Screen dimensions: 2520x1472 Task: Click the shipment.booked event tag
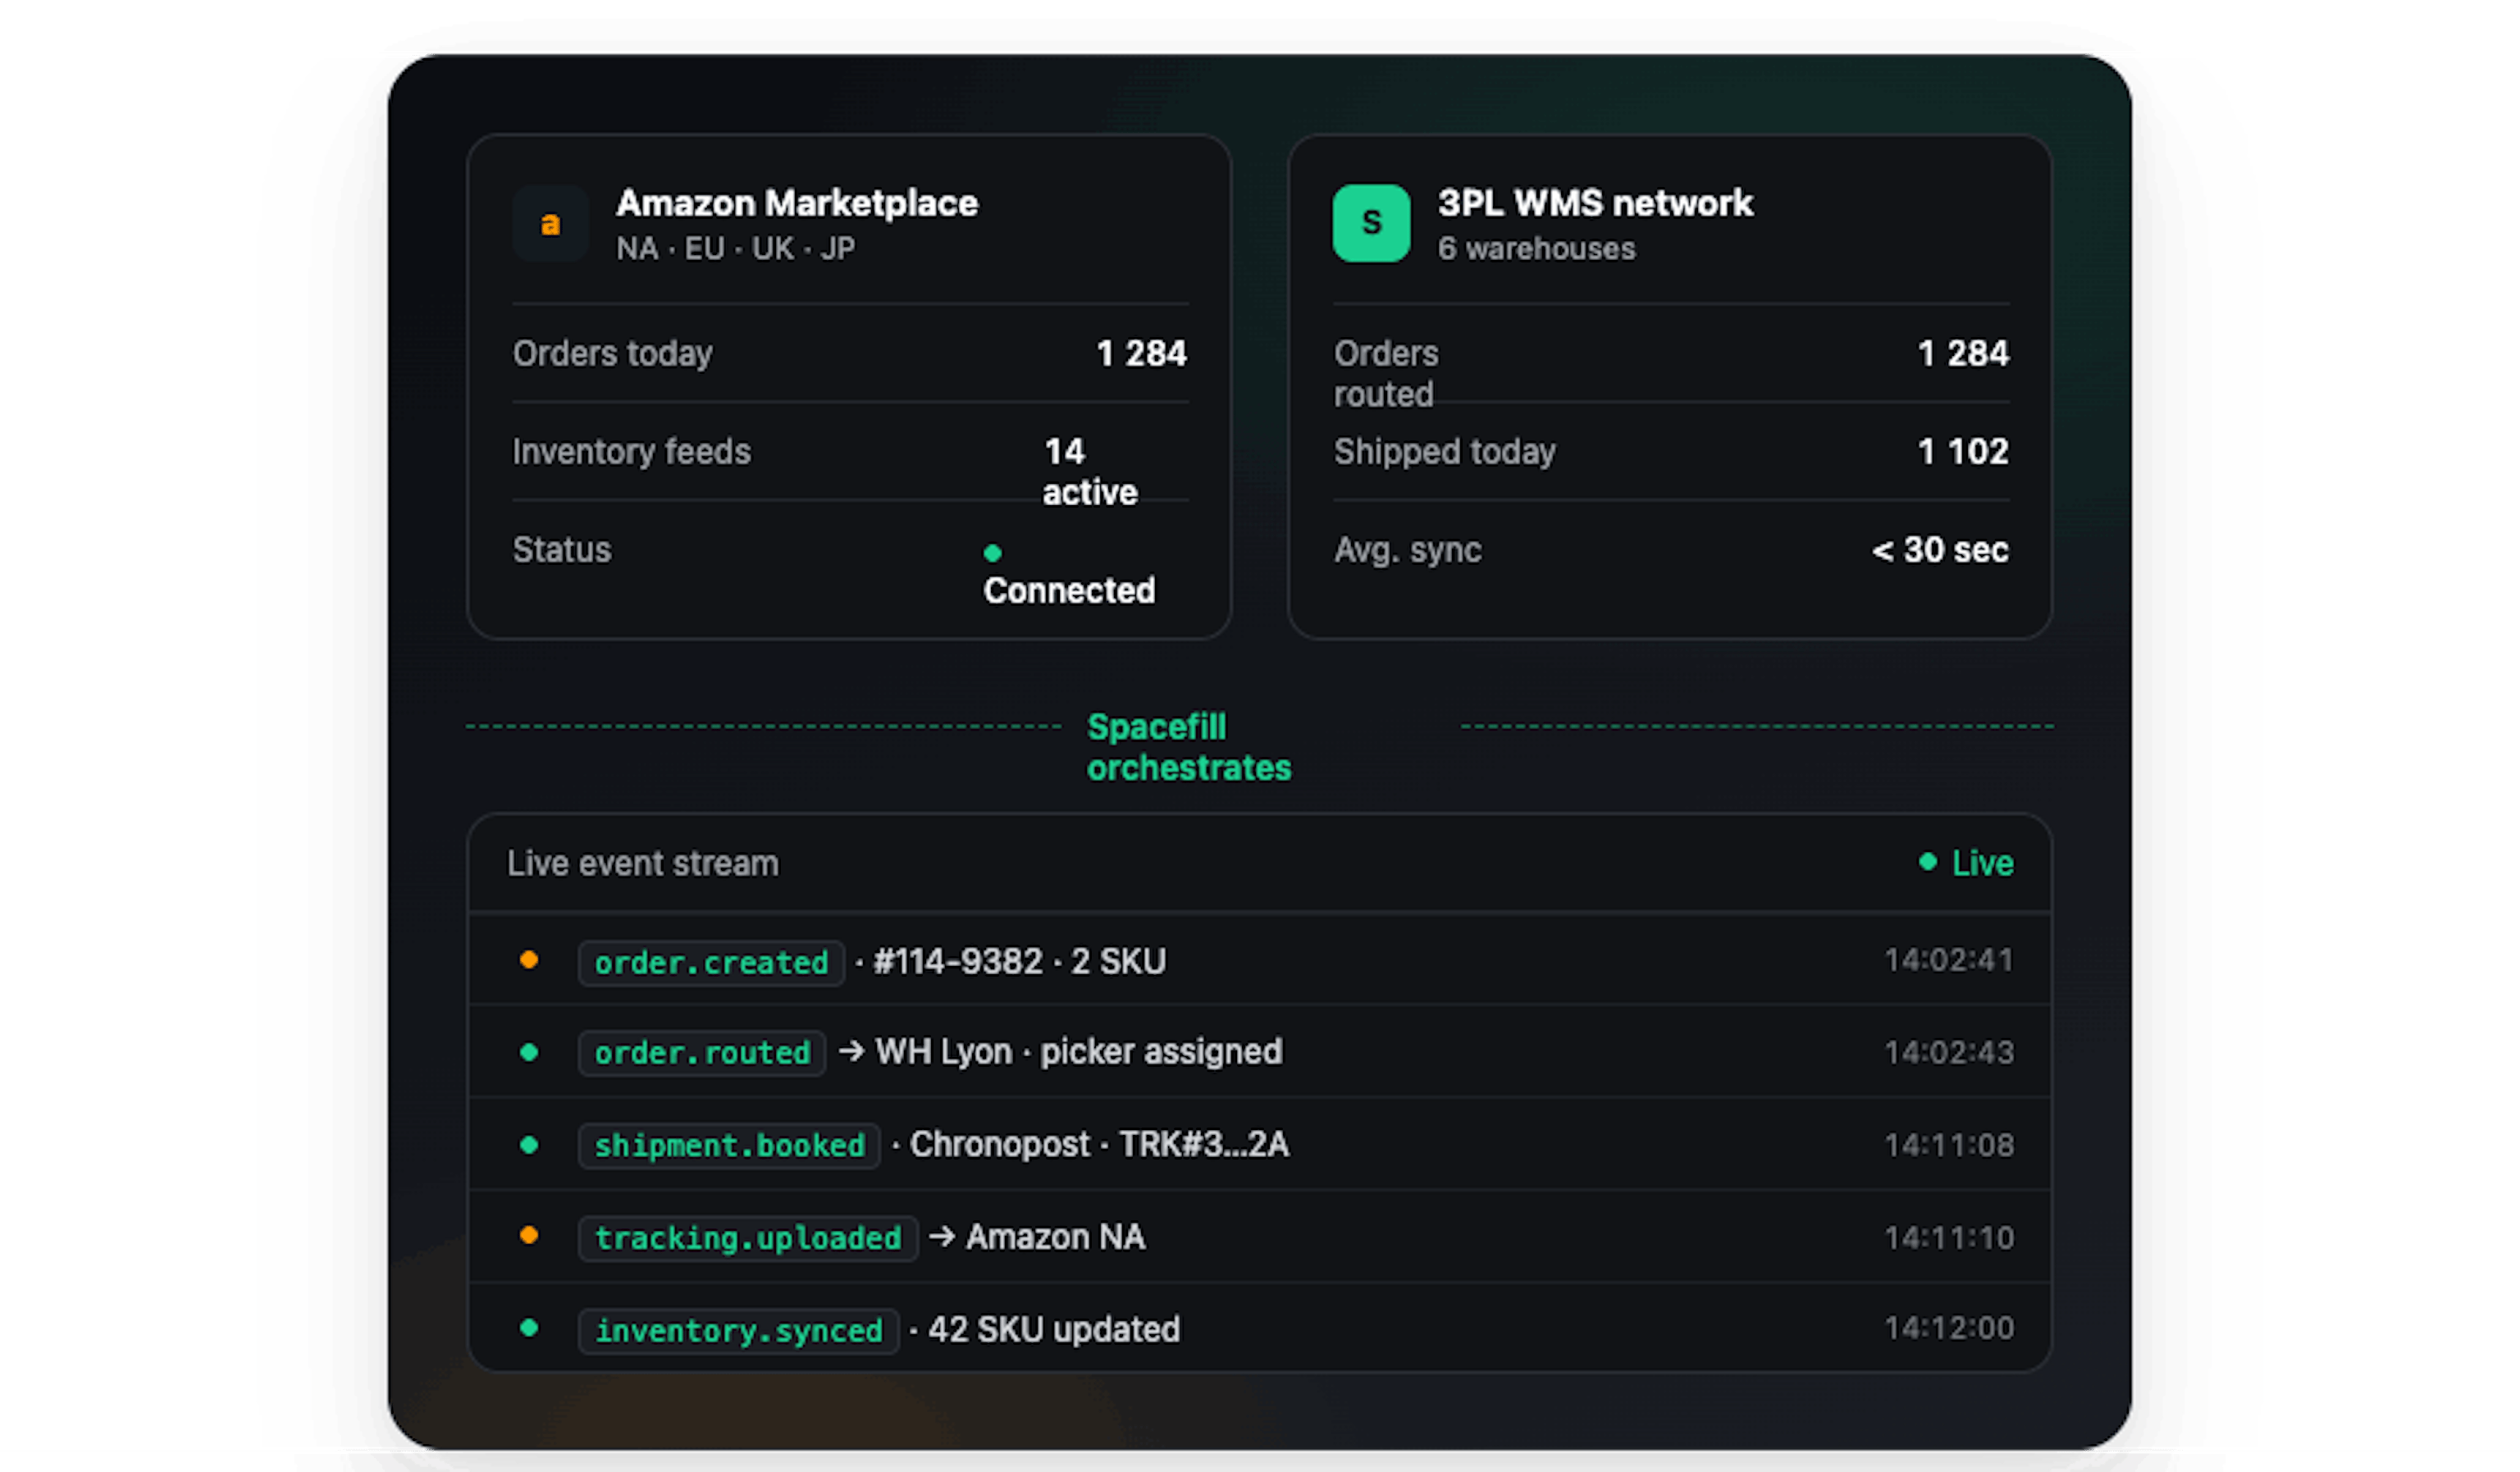point(729,1146)
